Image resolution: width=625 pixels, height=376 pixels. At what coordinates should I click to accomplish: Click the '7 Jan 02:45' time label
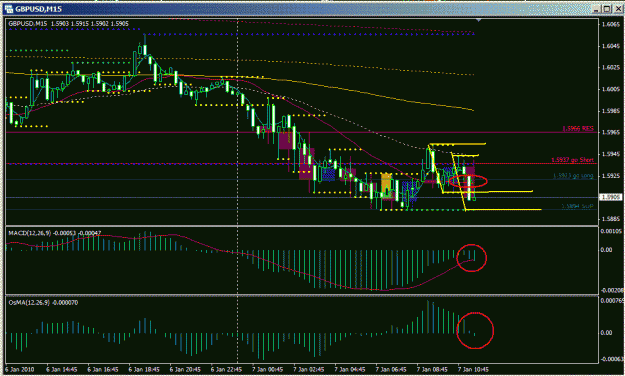point(309,370)
